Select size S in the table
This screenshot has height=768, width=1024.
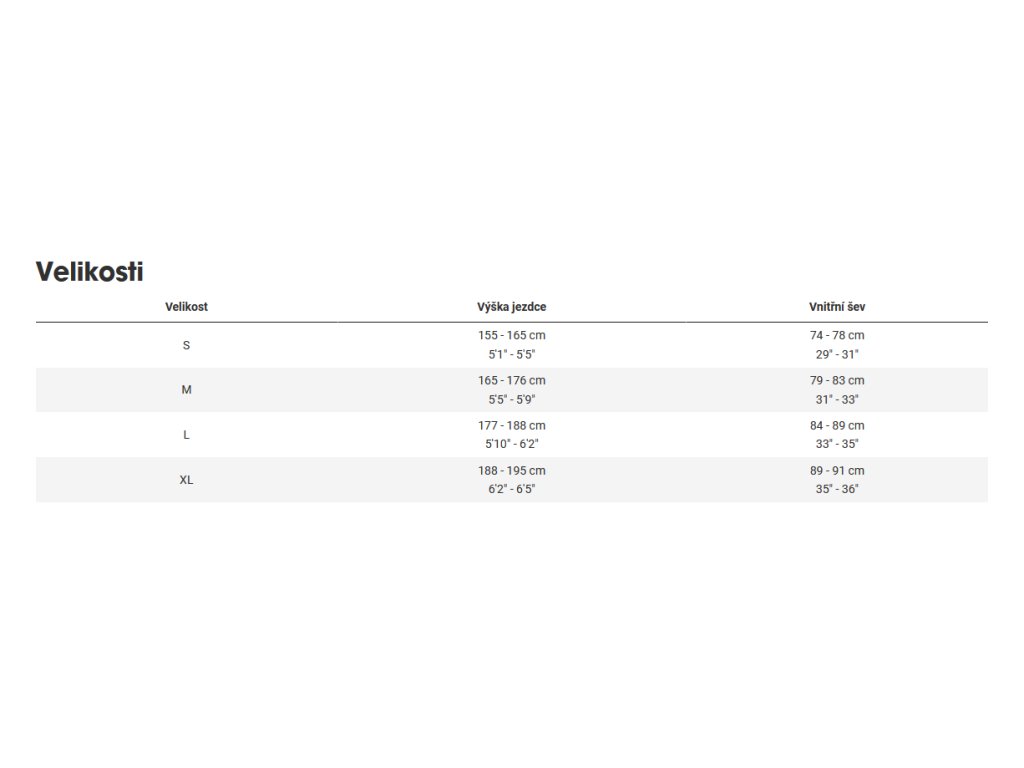(186, 345)
